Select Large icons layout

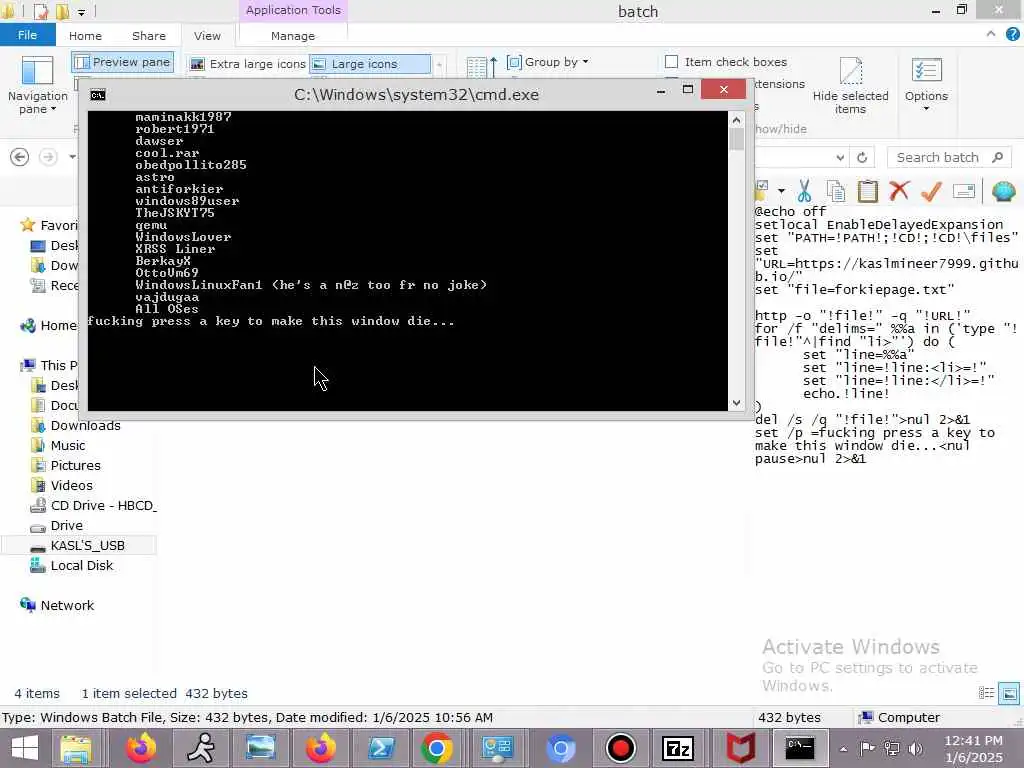point(370,64)
